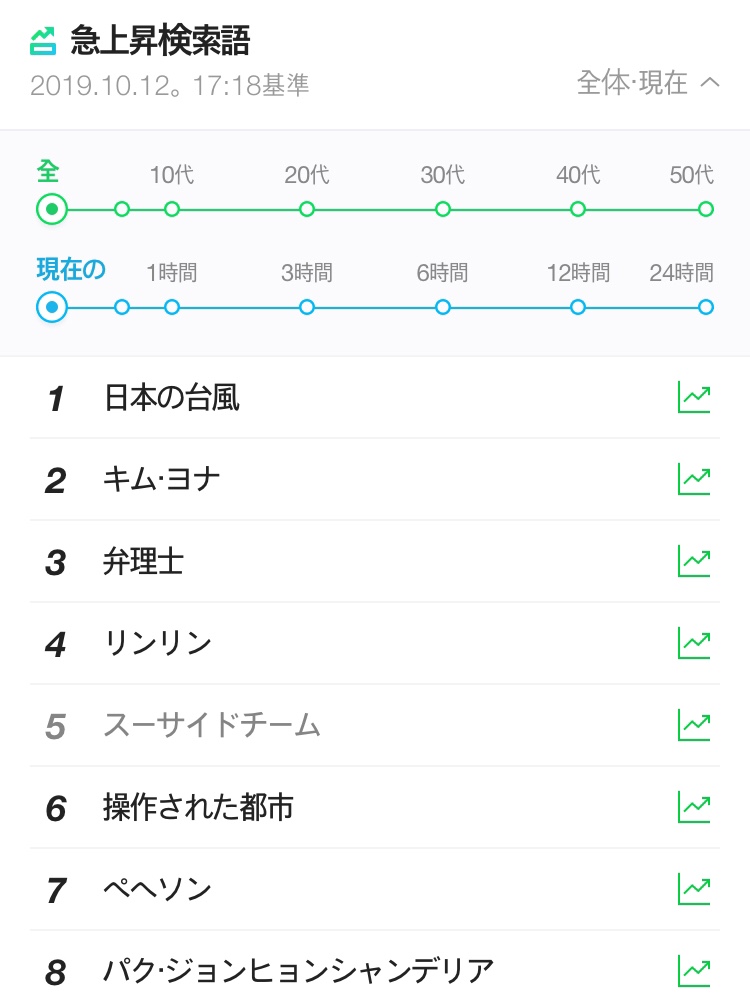
Task: Select the 10代 age group point
Action: (172, 209)
